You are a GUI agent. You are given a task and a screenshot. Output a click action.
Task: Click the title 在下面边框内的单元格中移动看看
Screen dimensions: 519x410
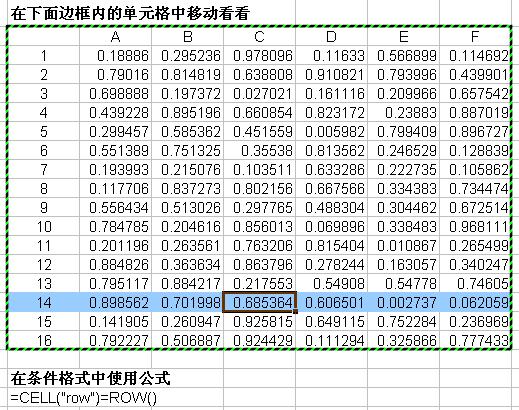pyautogui.click(x=130, y=14)
